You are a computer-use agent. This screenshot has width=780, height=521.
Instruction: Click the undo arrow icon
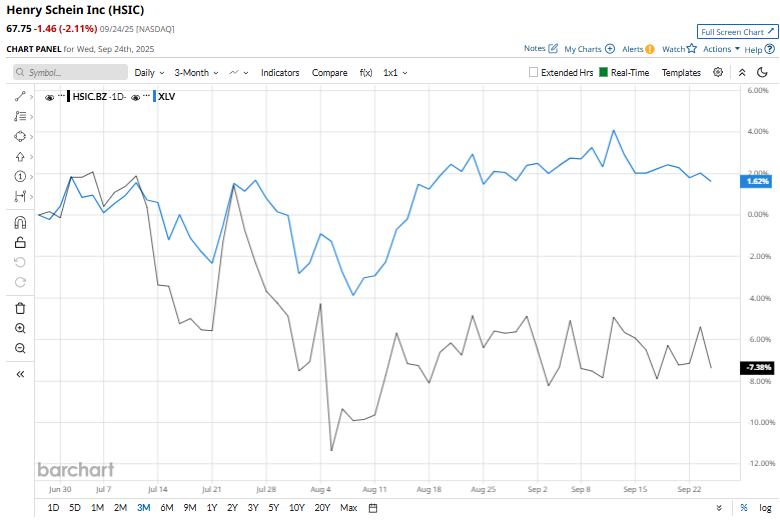pos(20,262)
